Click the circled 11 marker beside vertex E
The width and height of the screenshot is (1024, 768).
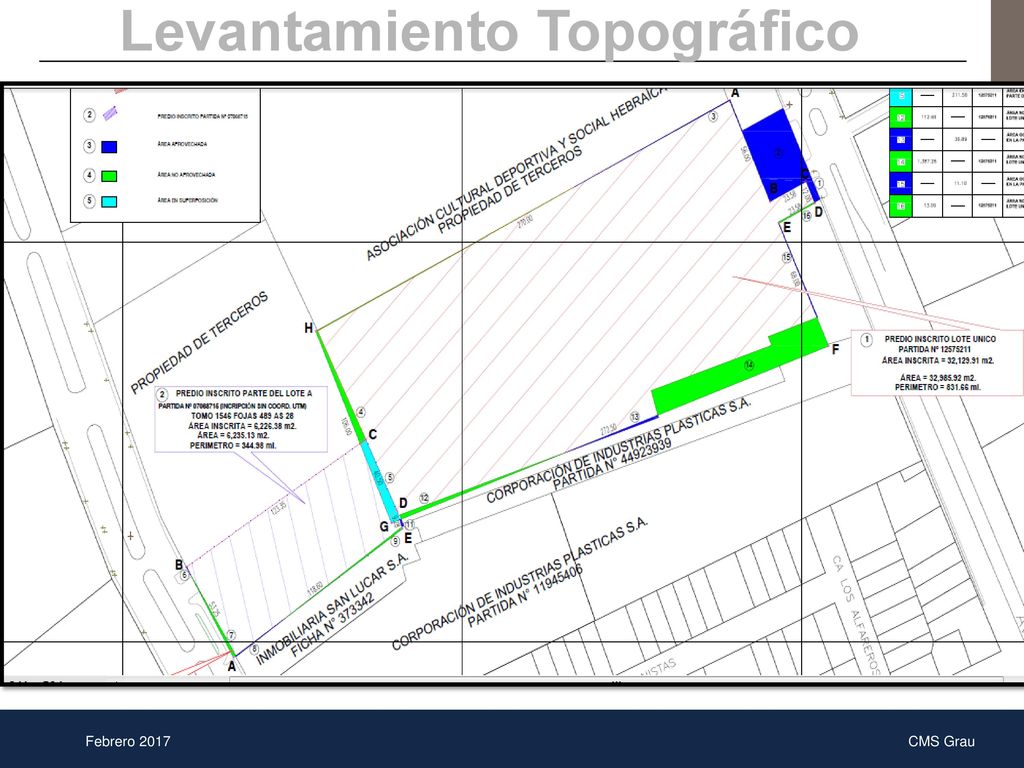click(409, 524)
